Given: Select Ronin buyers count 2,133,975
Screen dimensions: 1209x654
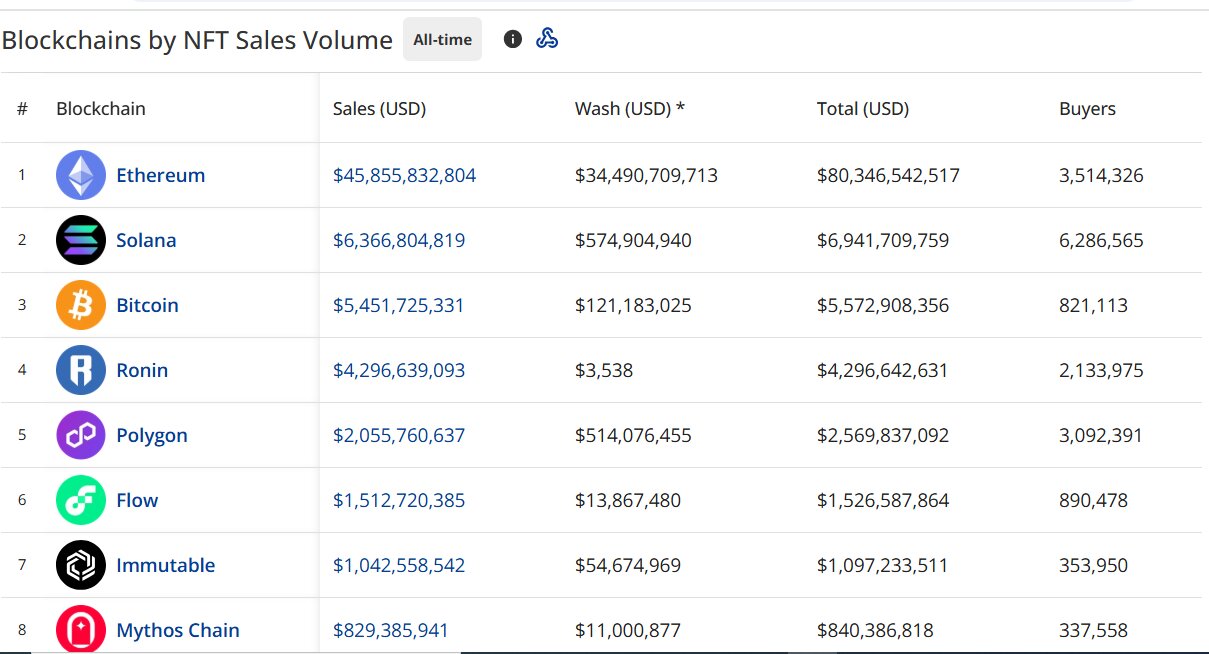Looking at the screenshot, I should [x=1101, y=370].
